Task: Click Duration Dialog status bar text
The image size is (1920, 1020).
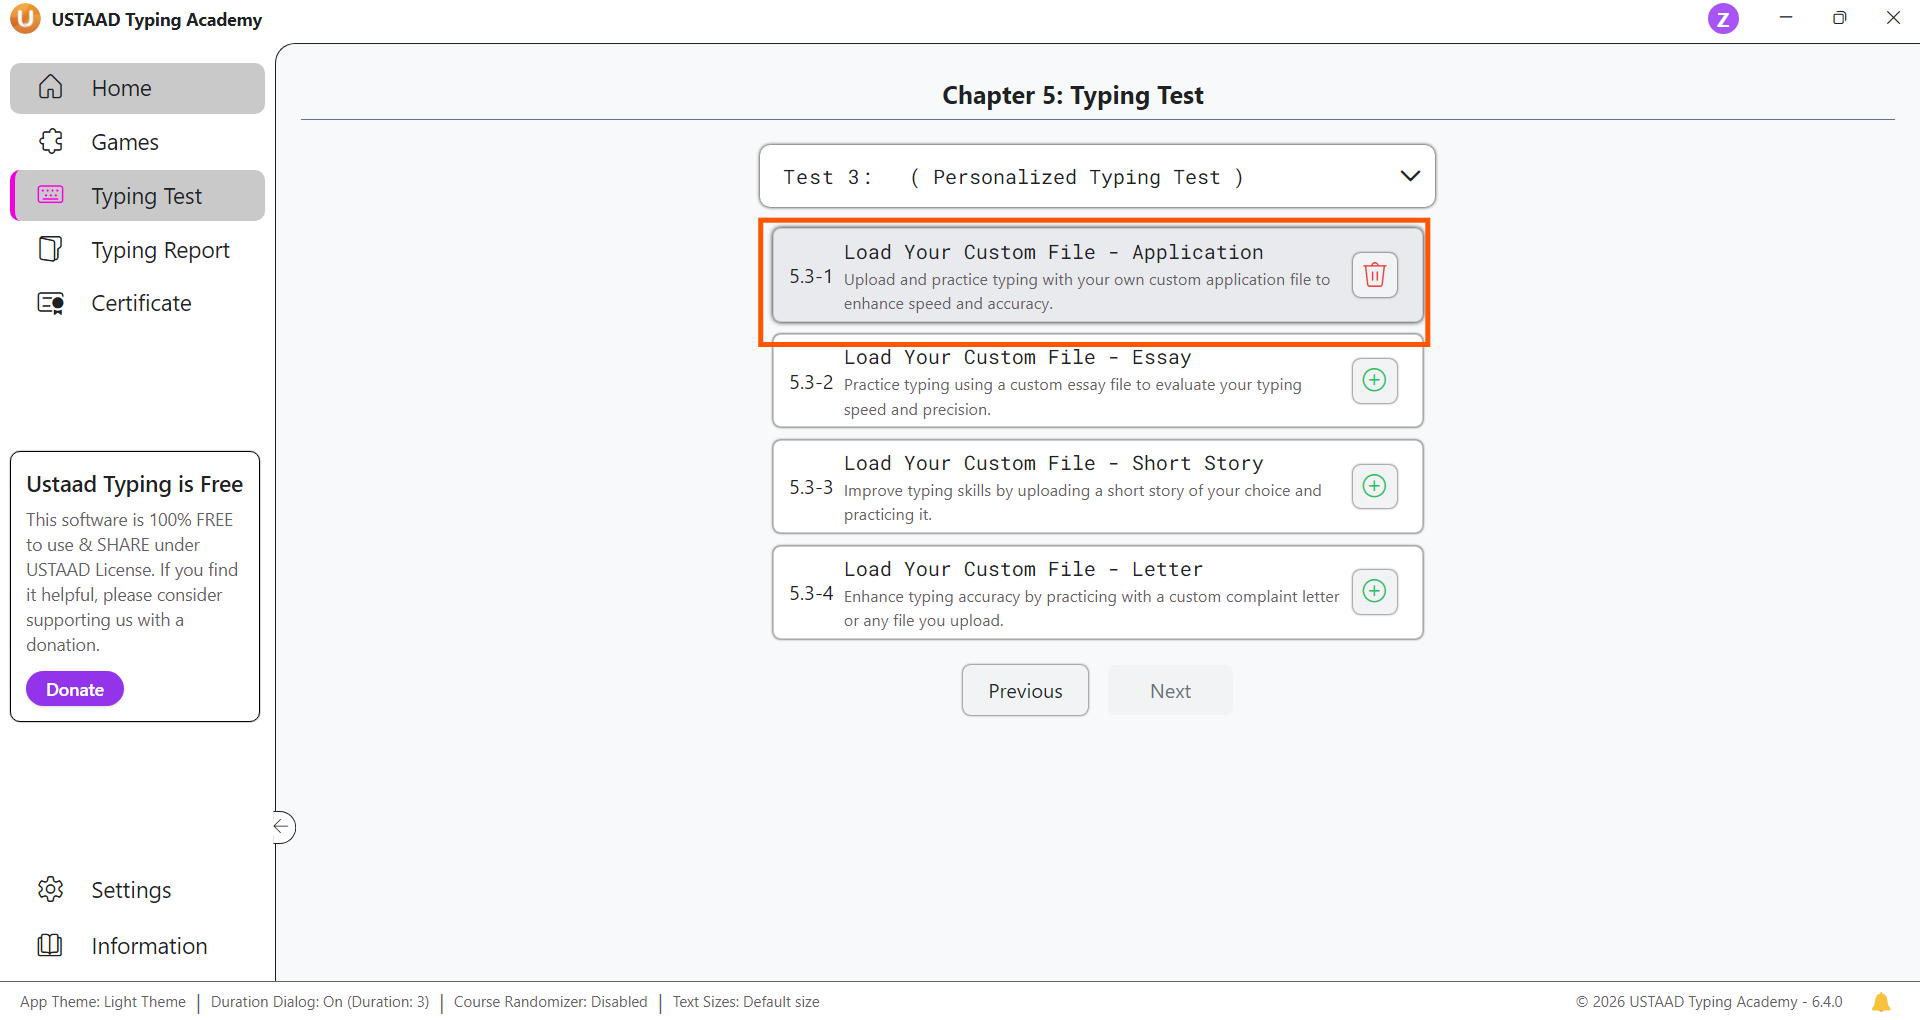Action: point(320,1002)
